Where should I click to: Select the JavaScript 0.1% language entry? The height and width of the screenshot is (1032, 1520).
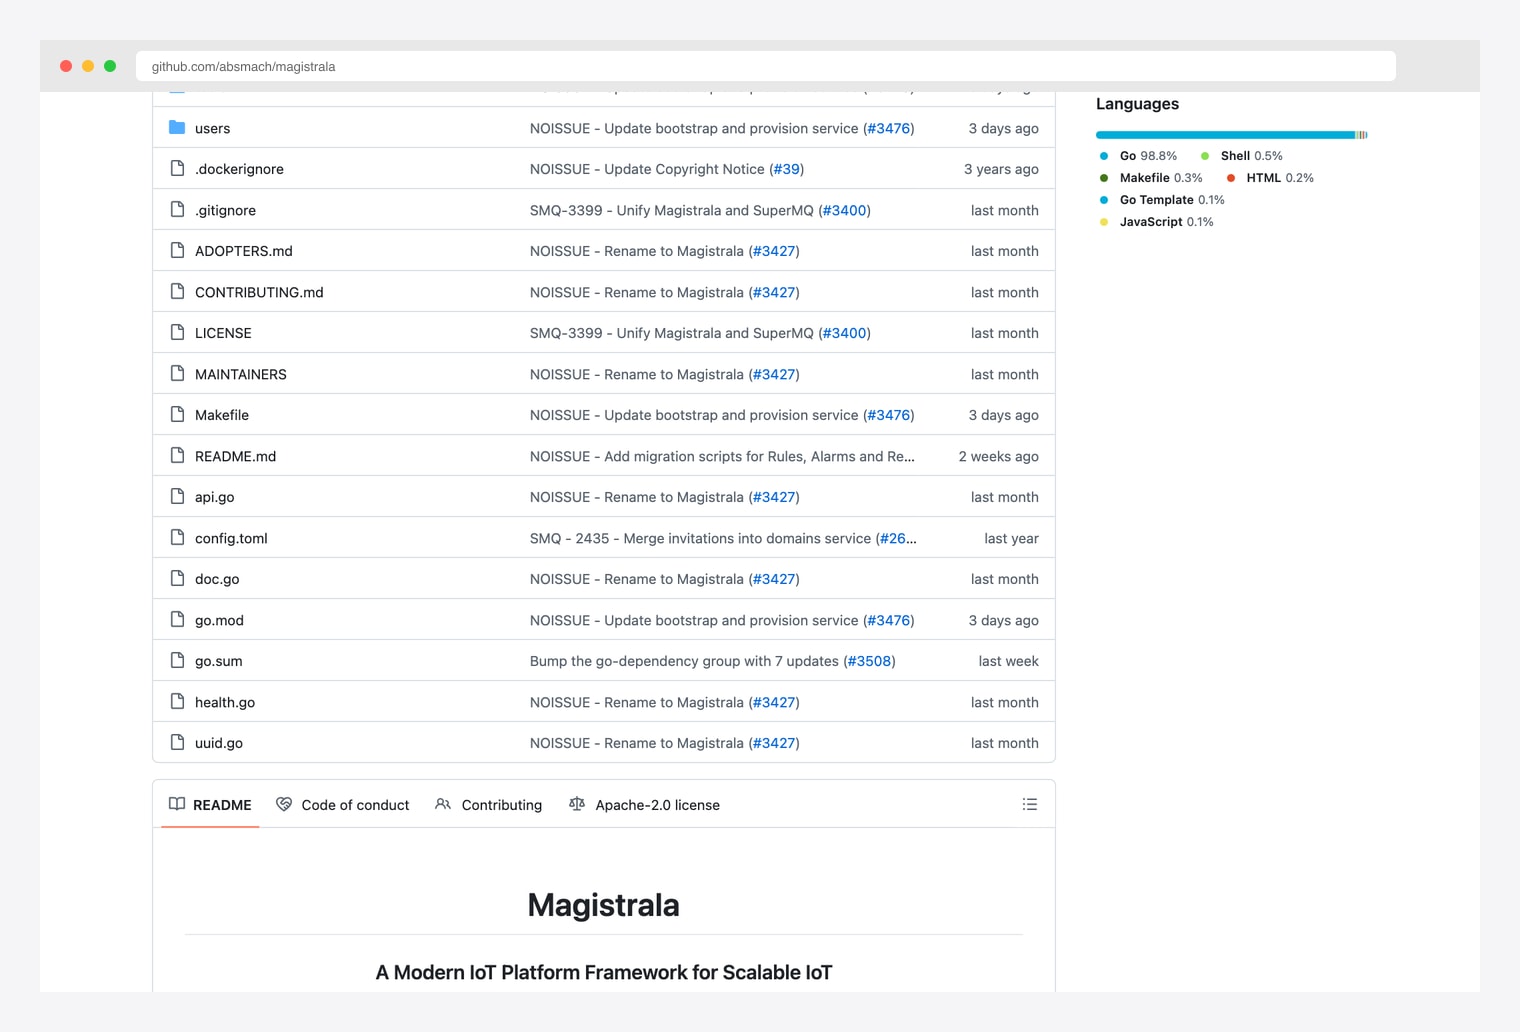pos(1156,222)
